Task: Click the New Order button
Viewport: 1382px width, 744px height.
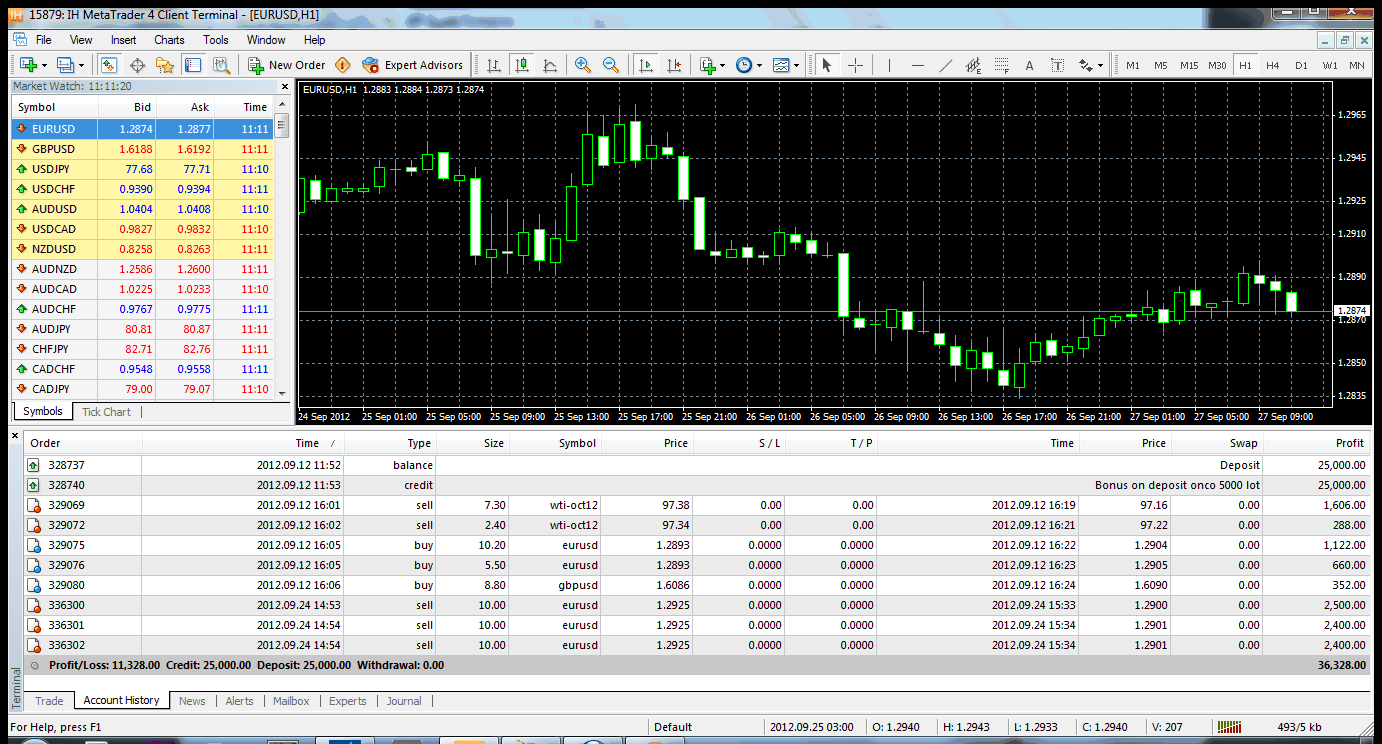Action: coord(287,65)
